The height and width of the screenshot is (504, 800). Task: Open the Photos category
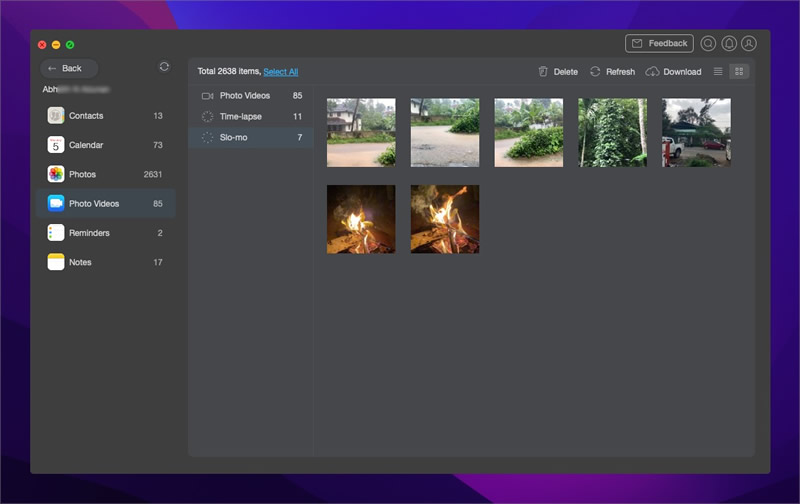pyautogui.click(x=106, y=174)
